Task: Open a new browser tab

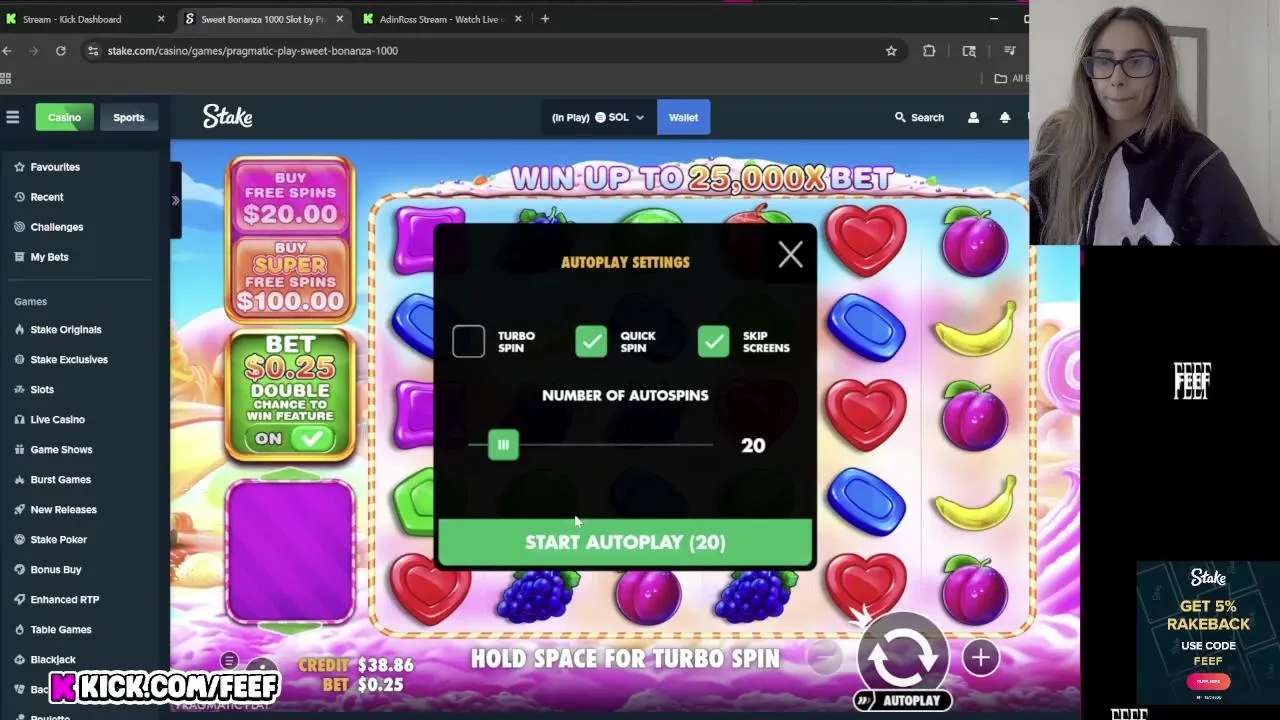Action: click(x=545, y=19)
